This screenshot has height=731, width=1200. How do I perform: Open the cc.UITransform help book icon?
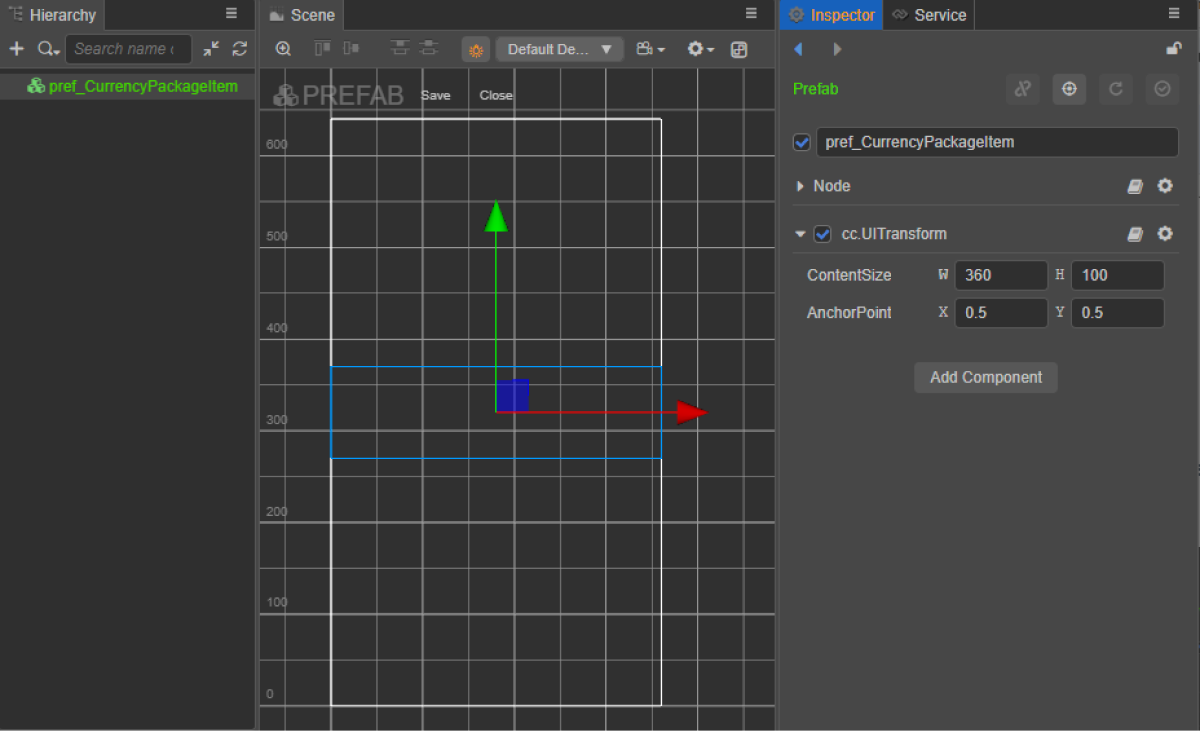point(1135,234)
